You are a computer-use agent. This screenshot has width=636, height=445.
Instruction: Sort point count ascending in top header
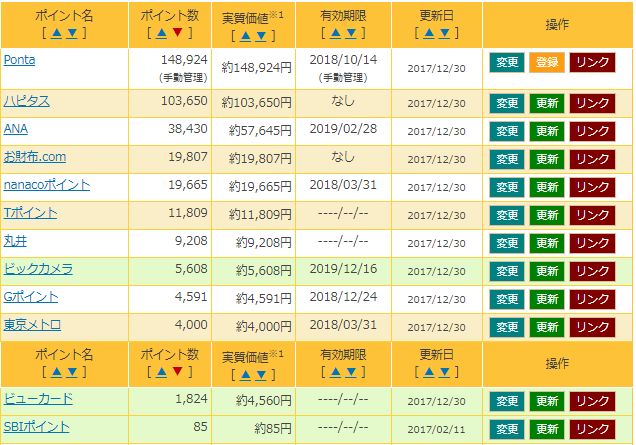pos(161,33)
